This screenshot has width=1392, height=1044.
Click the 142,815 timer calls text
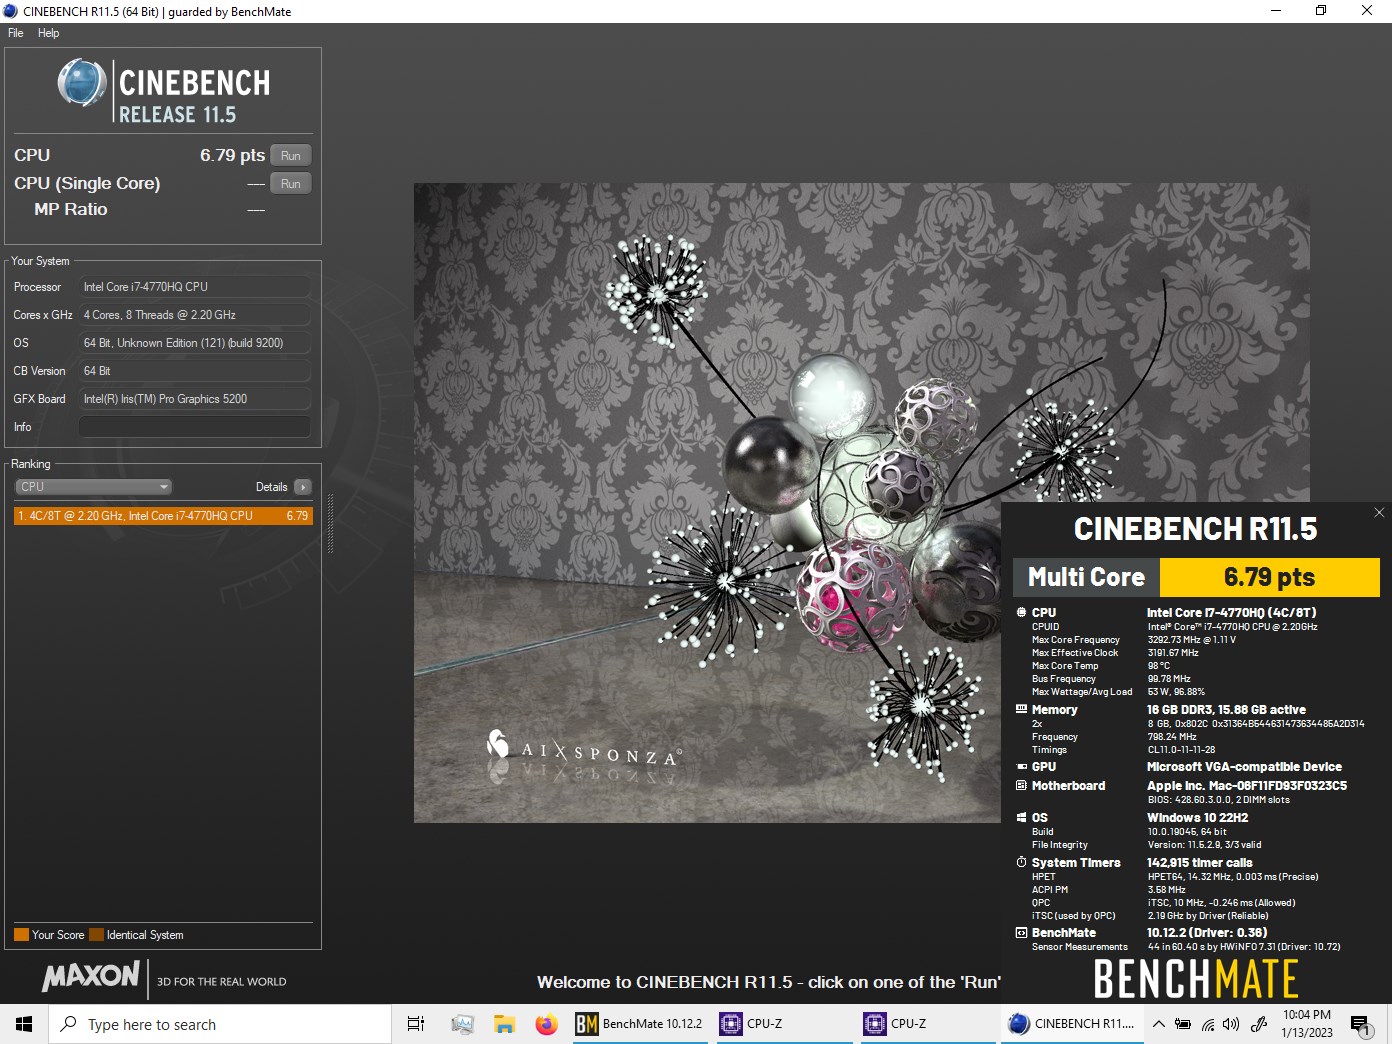pyautogui.click(x=1199, y=862)
